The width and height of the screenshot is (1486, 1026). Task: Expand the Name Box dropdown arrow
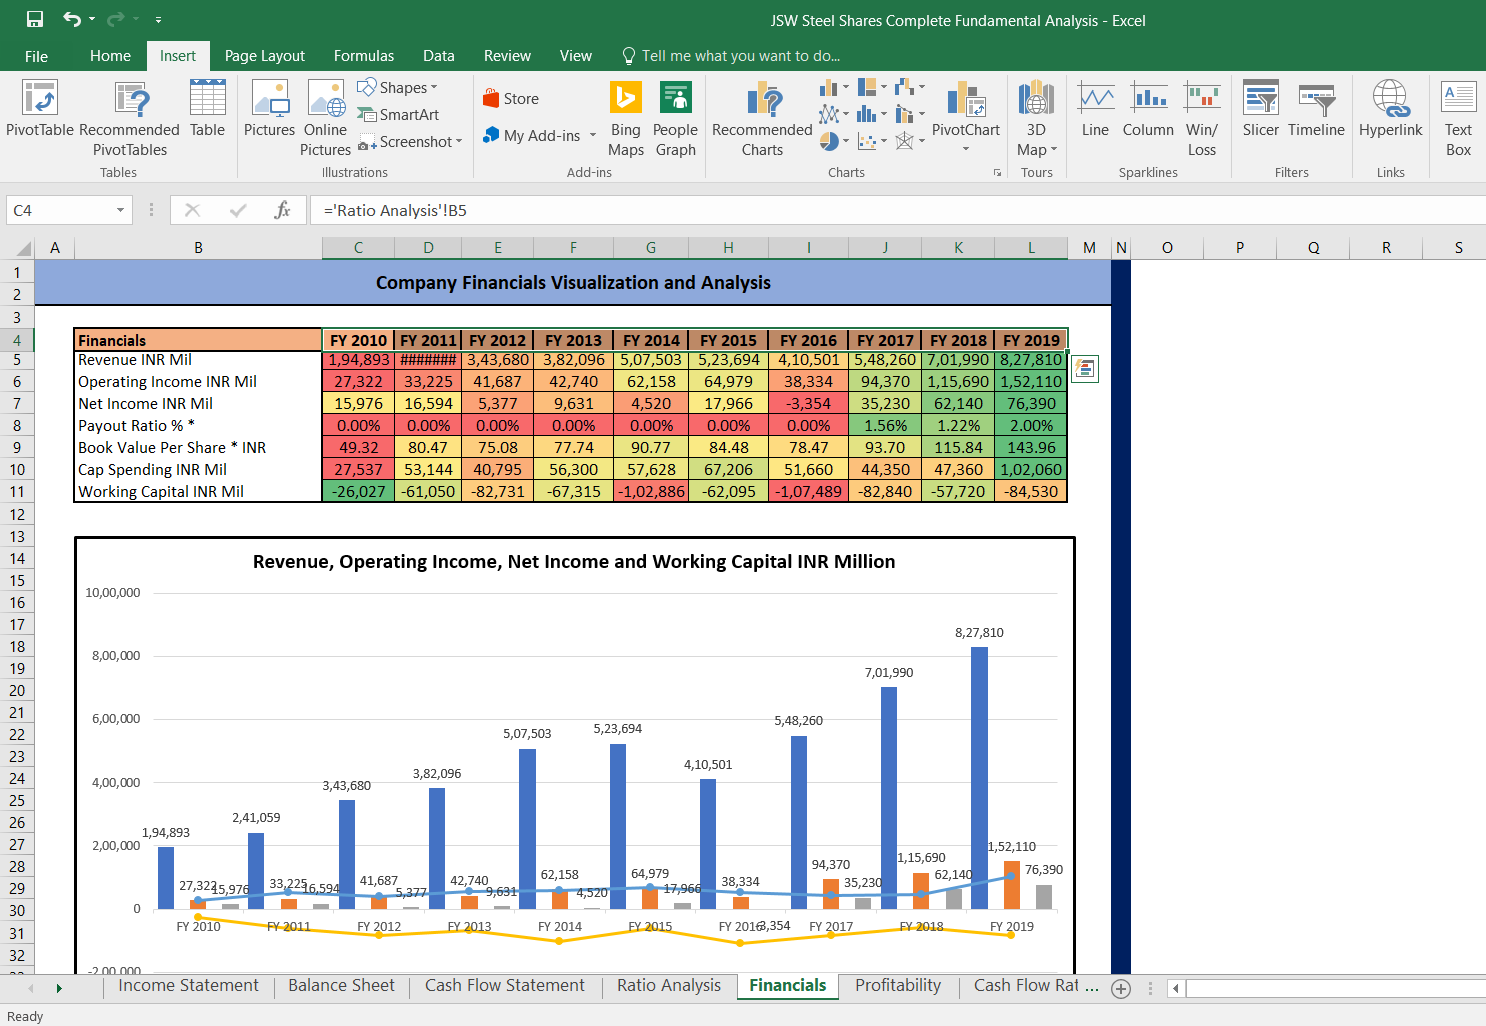click(x=120, y=210)
